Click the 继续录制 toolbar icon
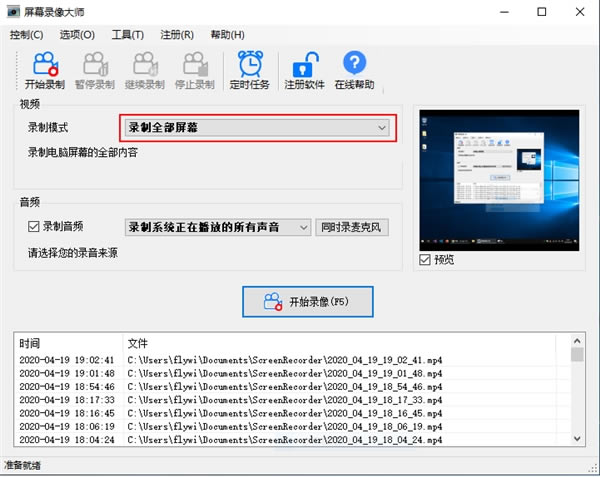600x477 pixels. click(145, 71)
